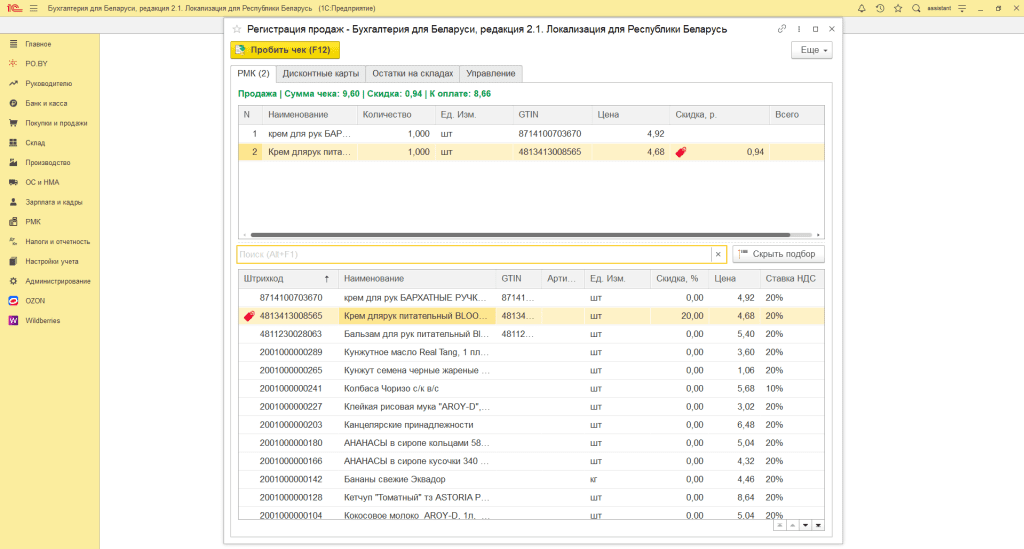
Task: Copy link to this form
Action: coord(782,29)
